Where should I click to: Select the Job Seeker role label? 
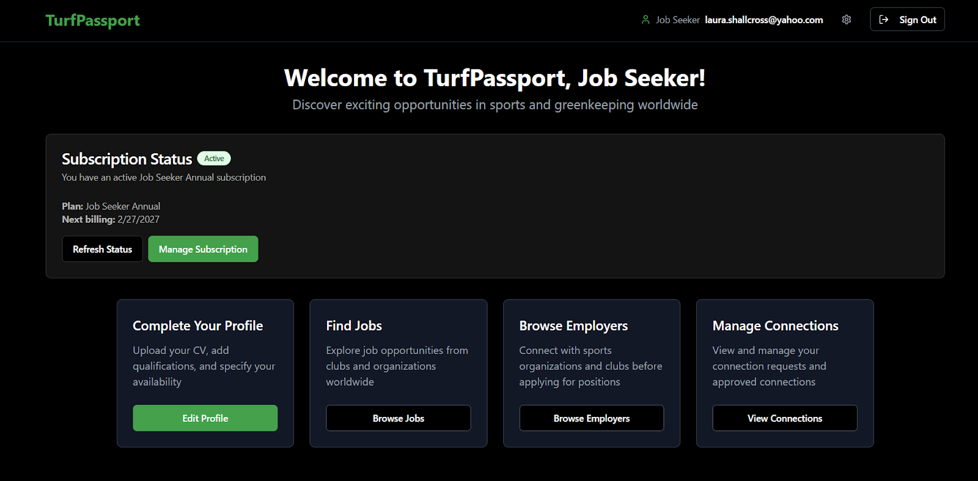coord(677,20)
